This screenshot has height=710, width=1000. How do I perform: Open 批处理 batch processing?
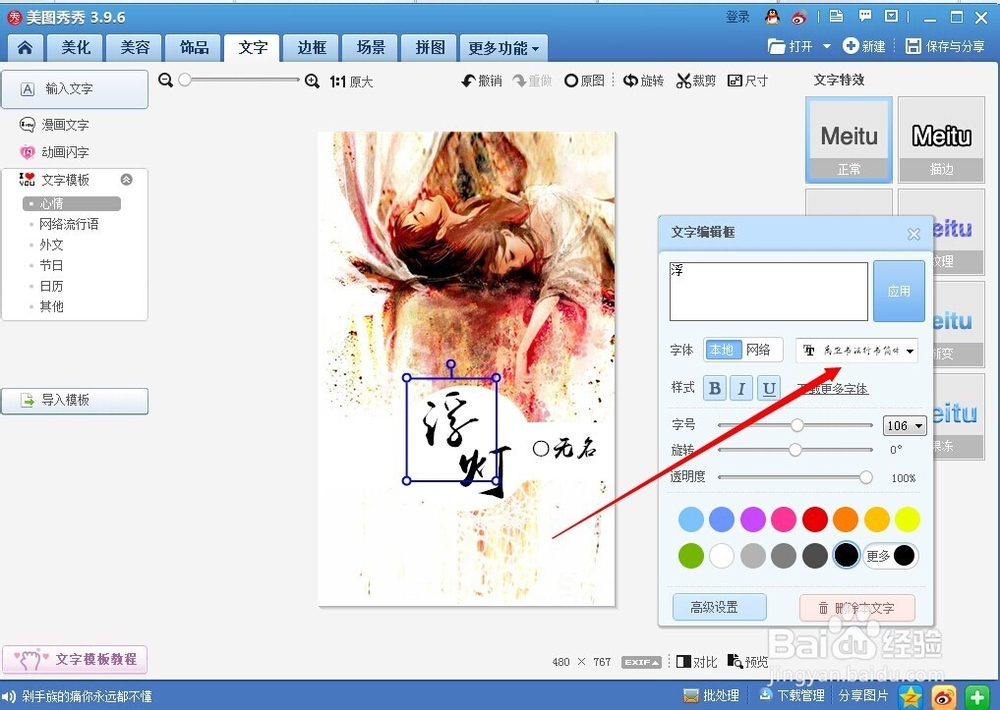tap(710, 695)
